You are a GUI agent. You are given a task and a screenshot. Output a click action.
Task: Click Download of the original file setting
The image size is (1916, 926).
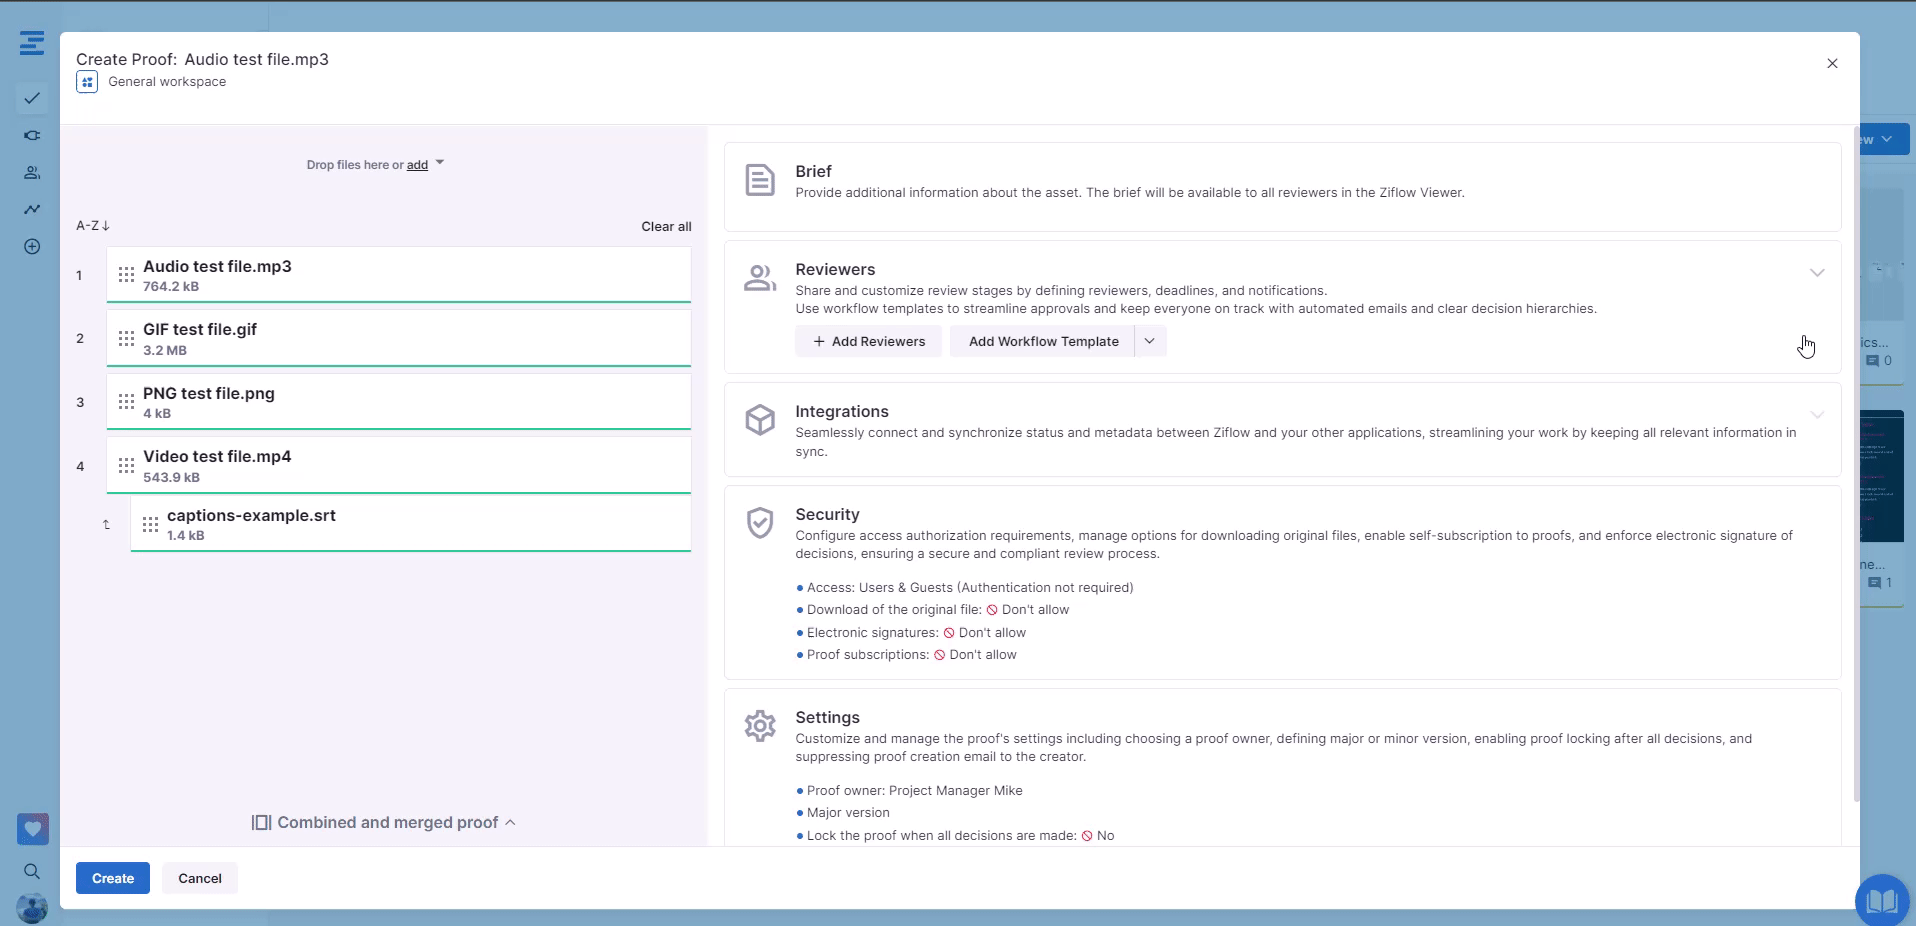tap(933, 610)
